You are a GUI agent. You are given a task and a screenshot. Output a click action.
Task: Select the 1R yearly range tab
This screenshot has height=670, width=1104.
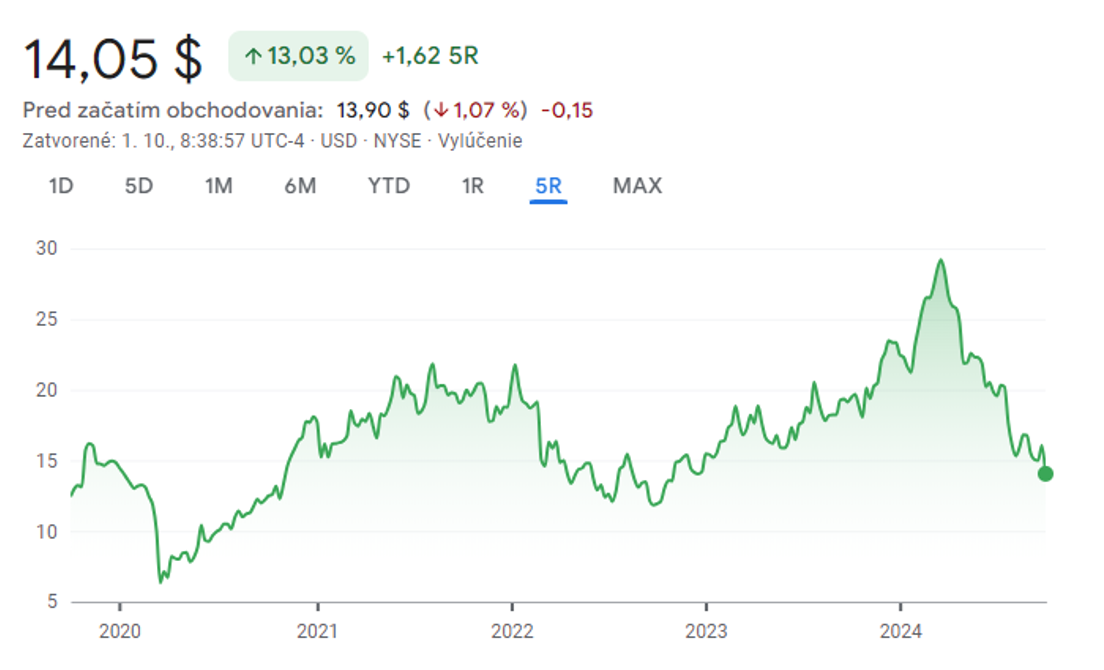(472, 186)
